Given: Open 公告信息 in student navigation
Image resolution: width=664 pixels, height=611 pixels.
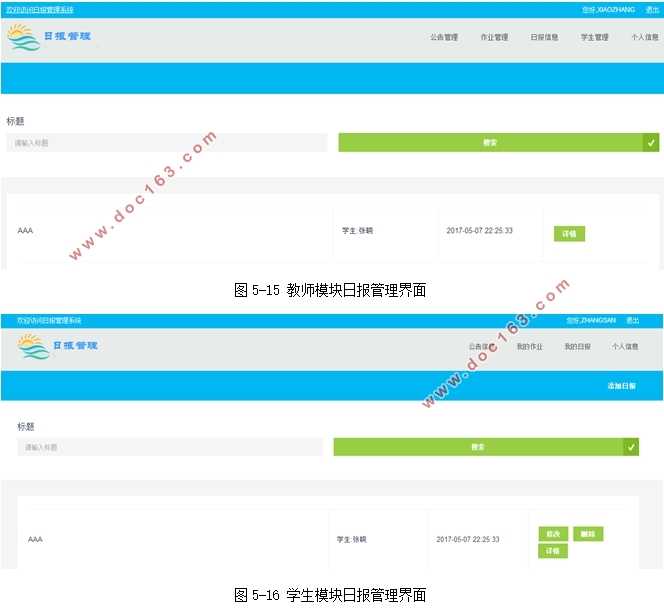Looking at the screenshot, I should click(482, 346).
